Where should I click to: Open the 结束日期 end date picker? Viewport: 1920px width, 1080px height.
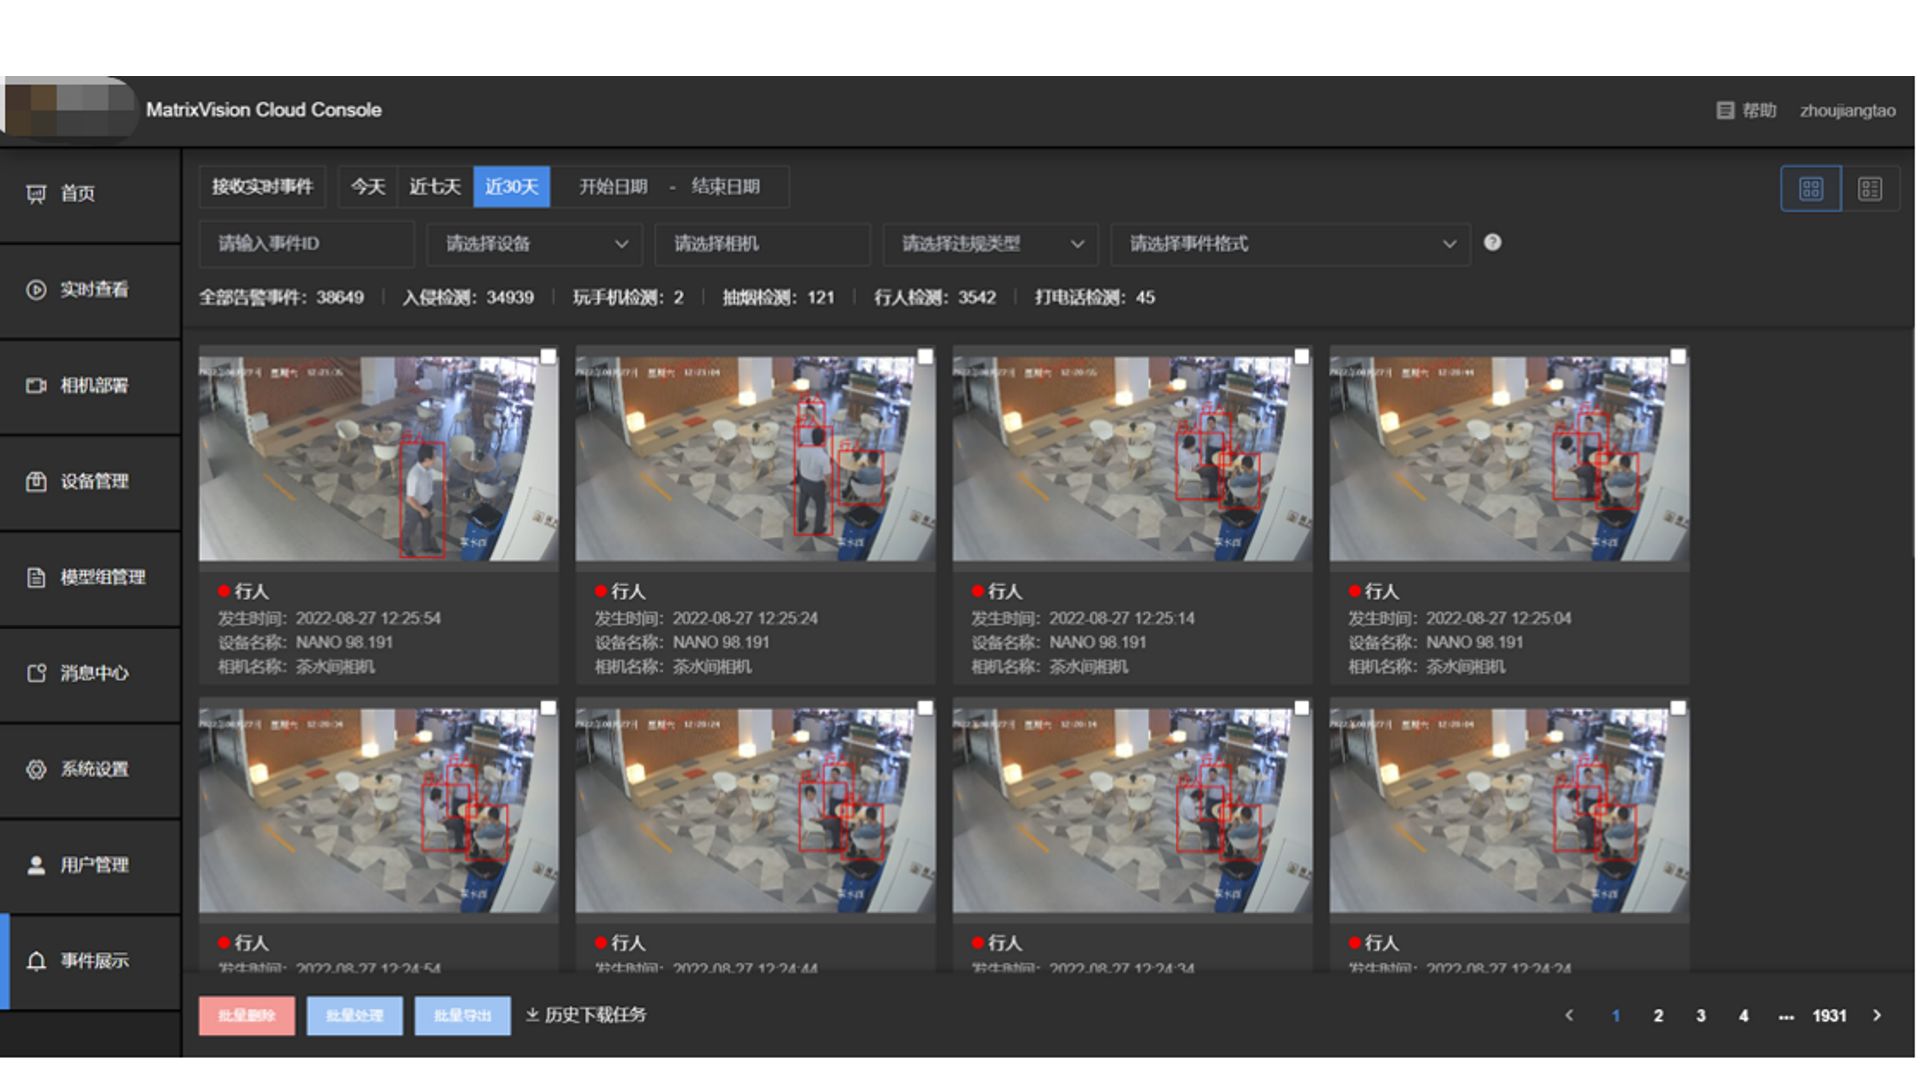point(726,187)
